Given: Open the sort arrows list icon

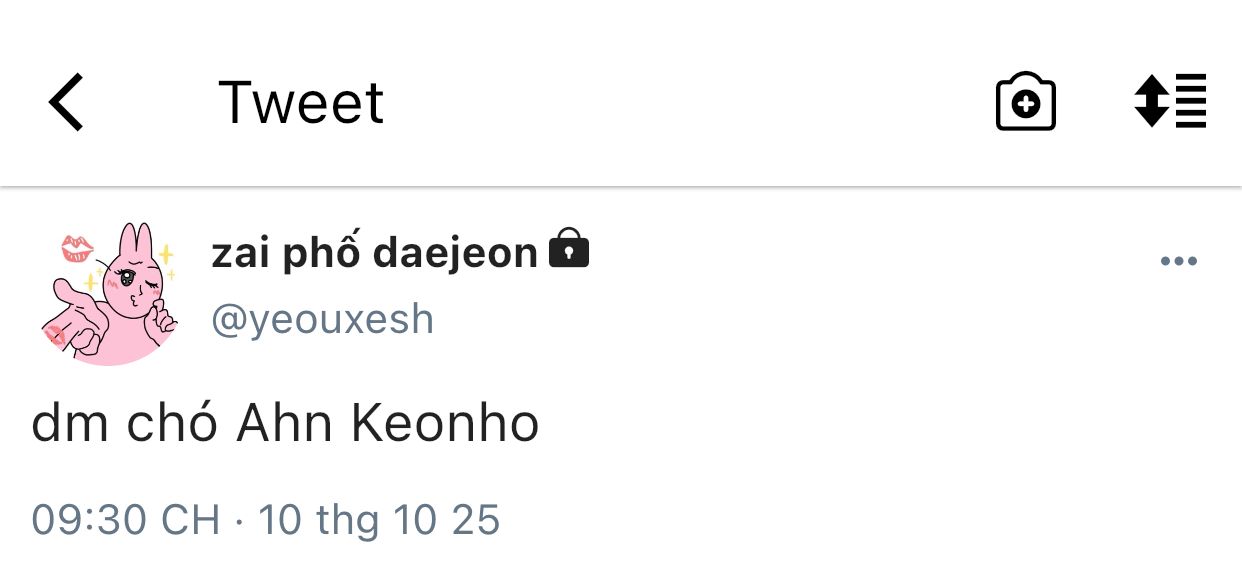Looking at the screenshot, I should tap(1170, 102).
